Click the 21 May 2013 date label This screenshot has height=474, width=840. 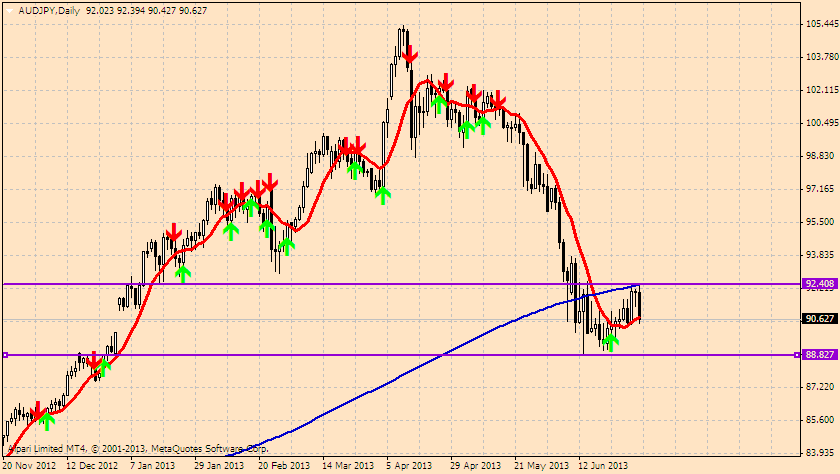click(x=541, y=465)
